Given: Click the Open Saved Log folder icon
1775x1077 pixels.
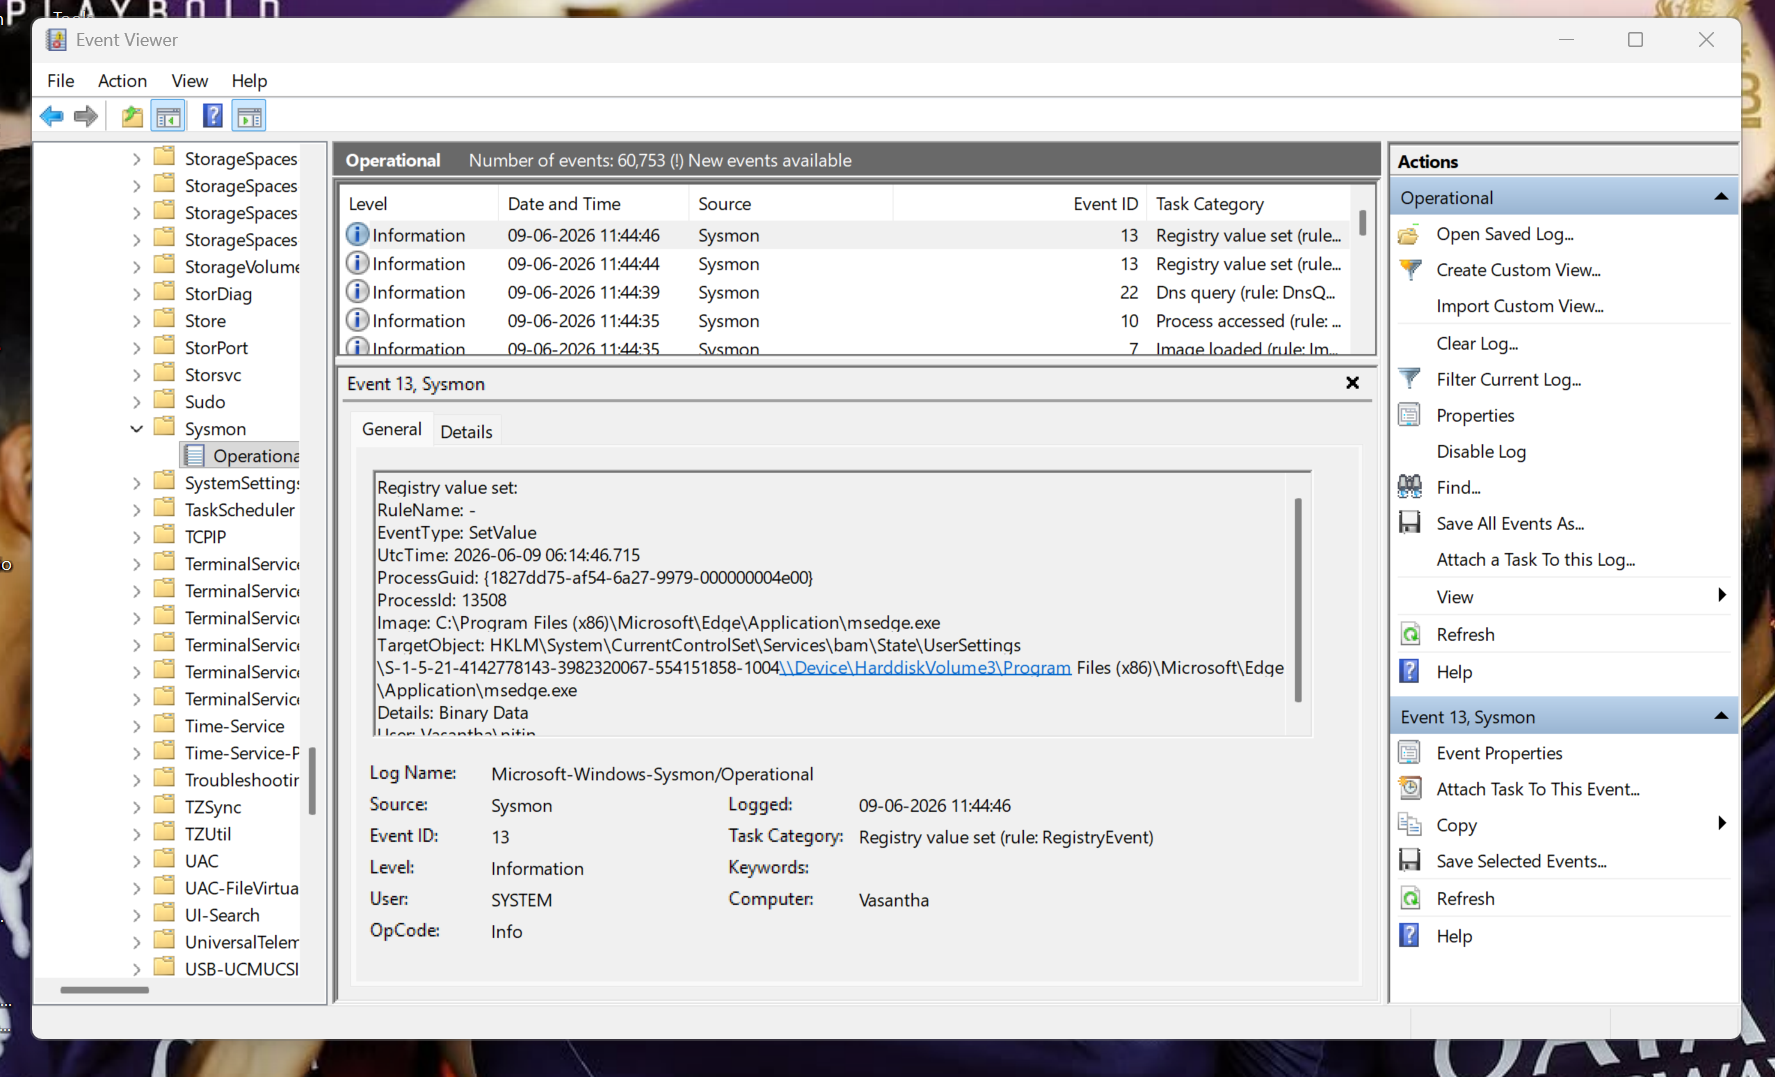Looking at the screenshot, I should (1409, 235).
